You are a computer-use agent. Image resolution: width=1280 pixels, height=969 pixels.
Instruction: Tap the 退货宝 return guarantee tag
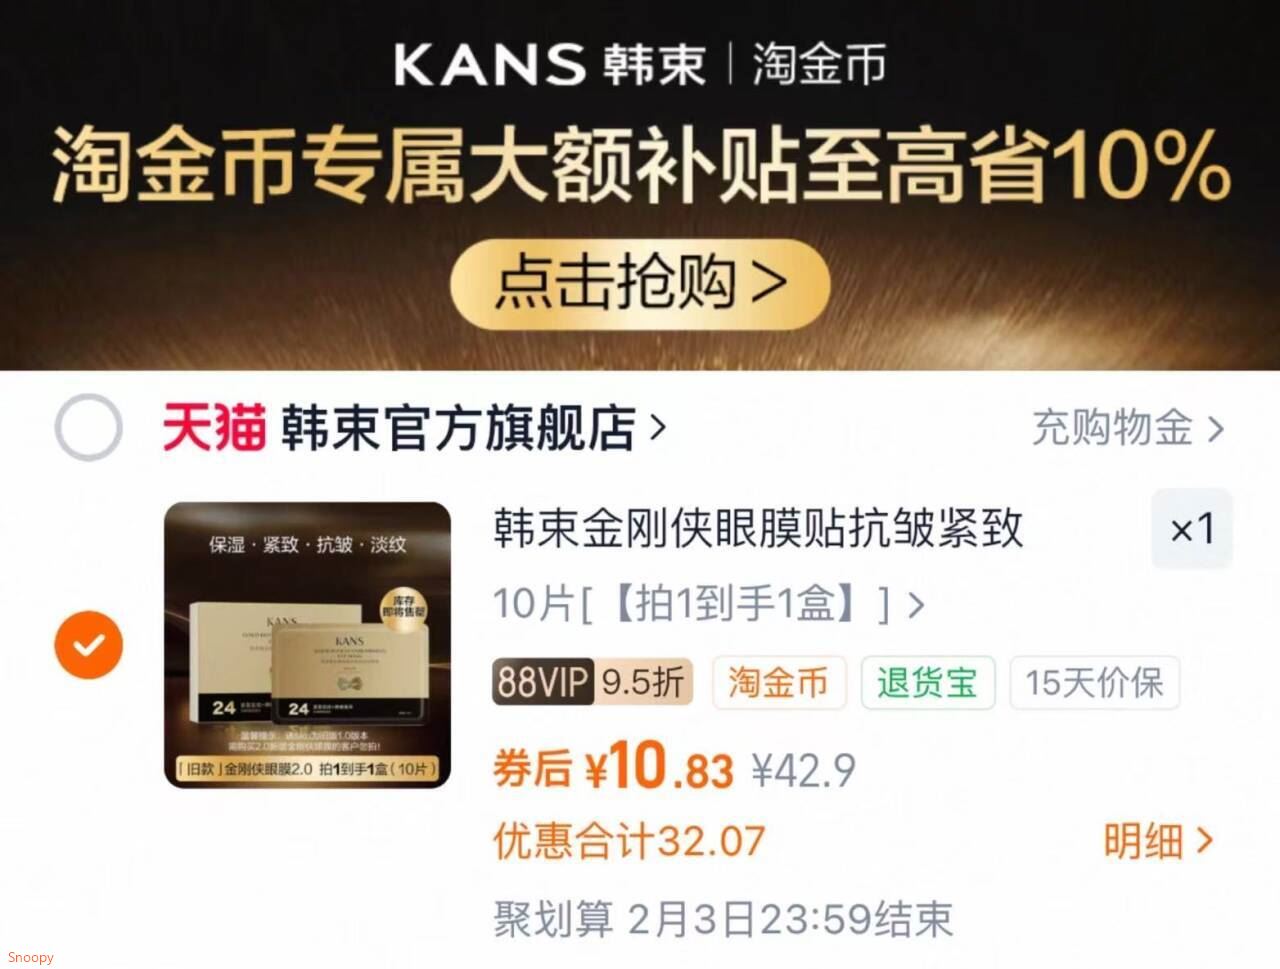927,682
